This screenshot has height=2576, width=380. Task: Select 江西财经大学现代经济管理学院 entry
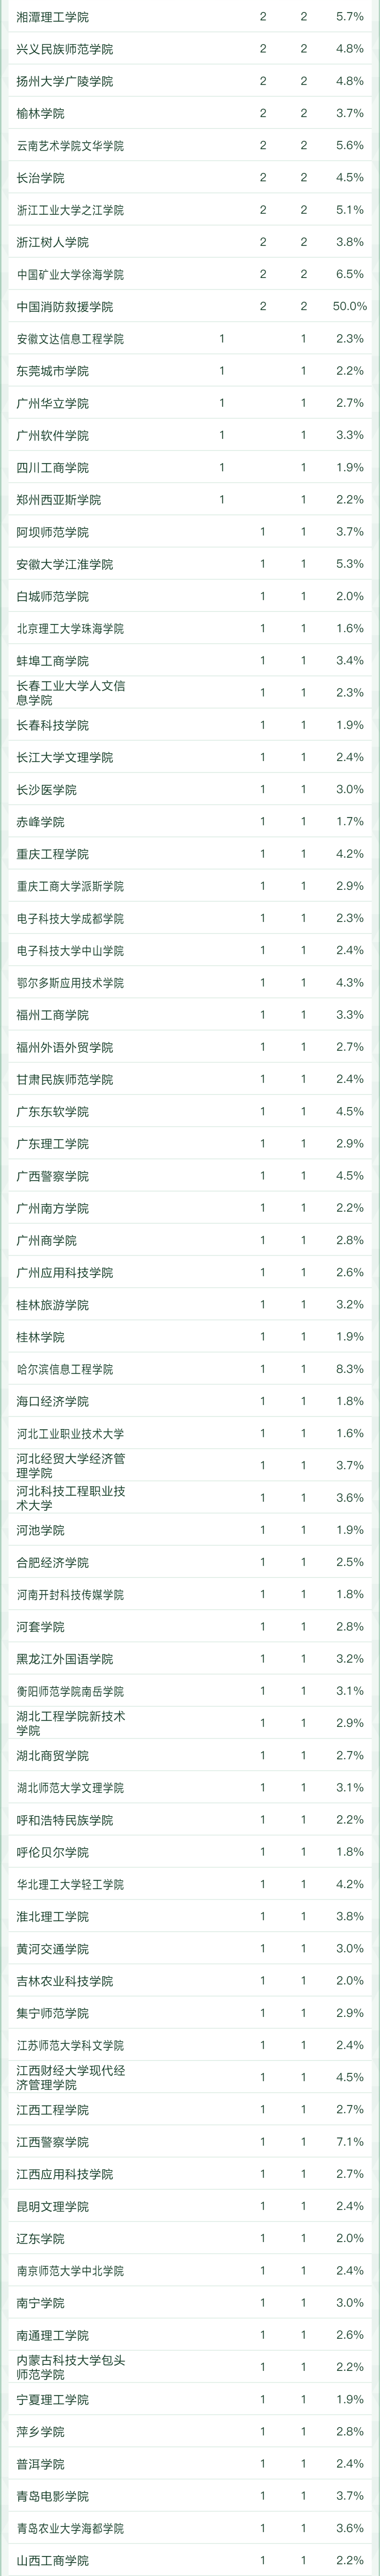click(70, 2077)
